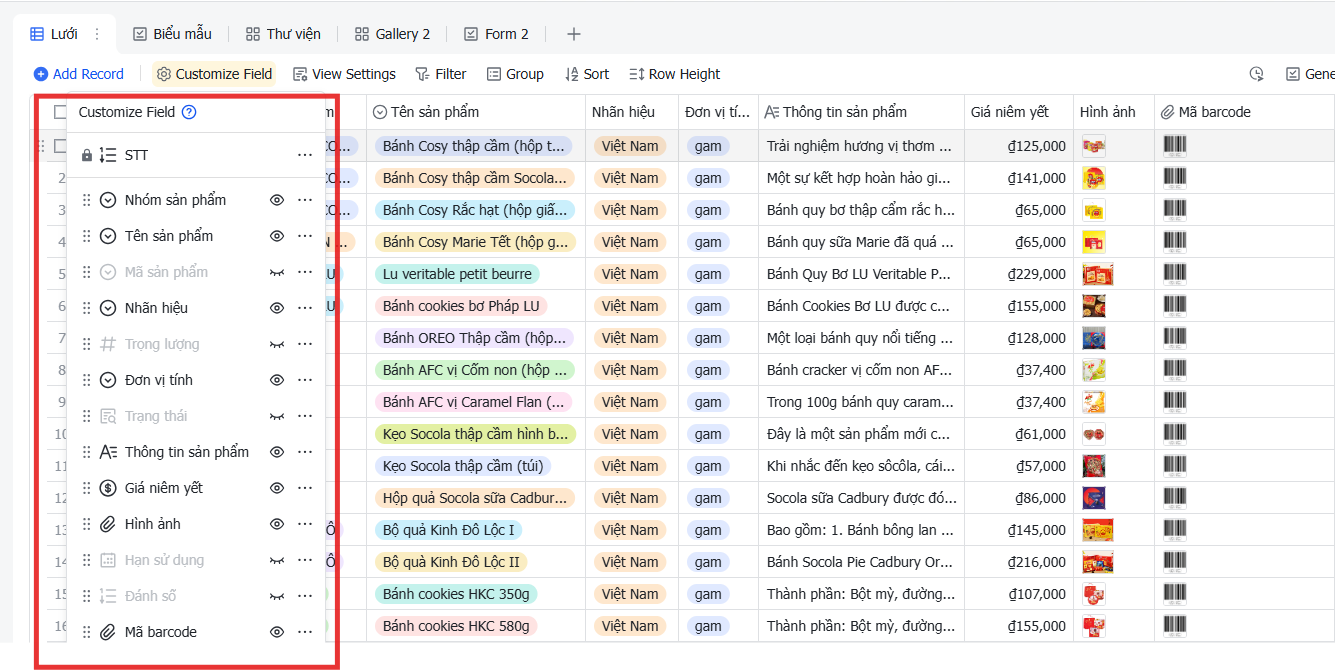Image resolution: width=1335 pixels, height=671 pixels.
Task: Open the Lưới tab three-dot options
Action: (x=97, y=34)
